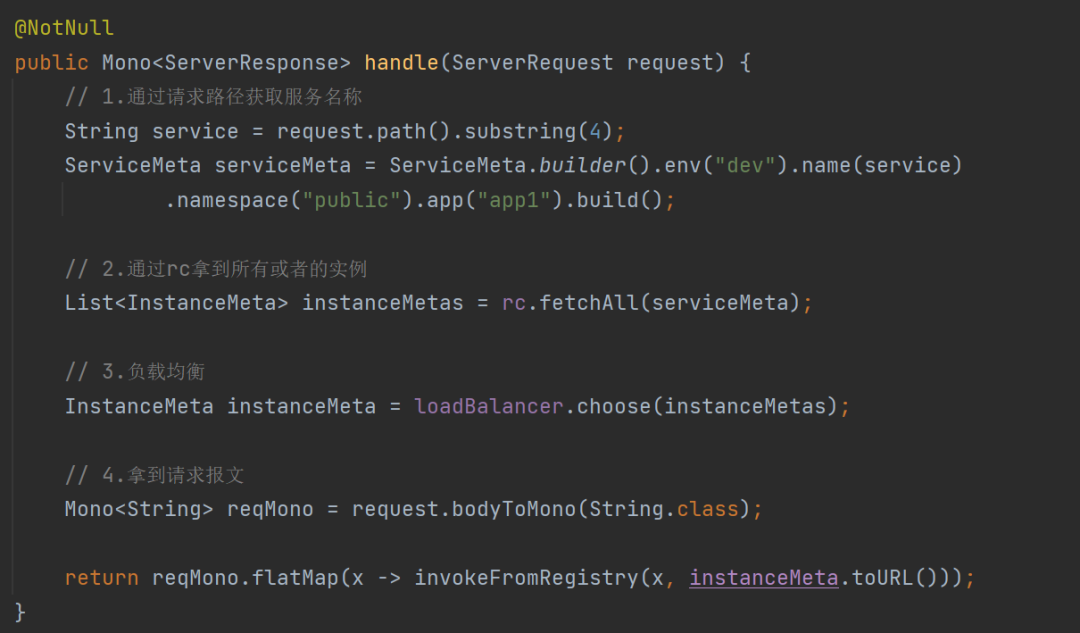Click comment '// 1.通过请求路径获取服务名称'

(x=214, y=96)
